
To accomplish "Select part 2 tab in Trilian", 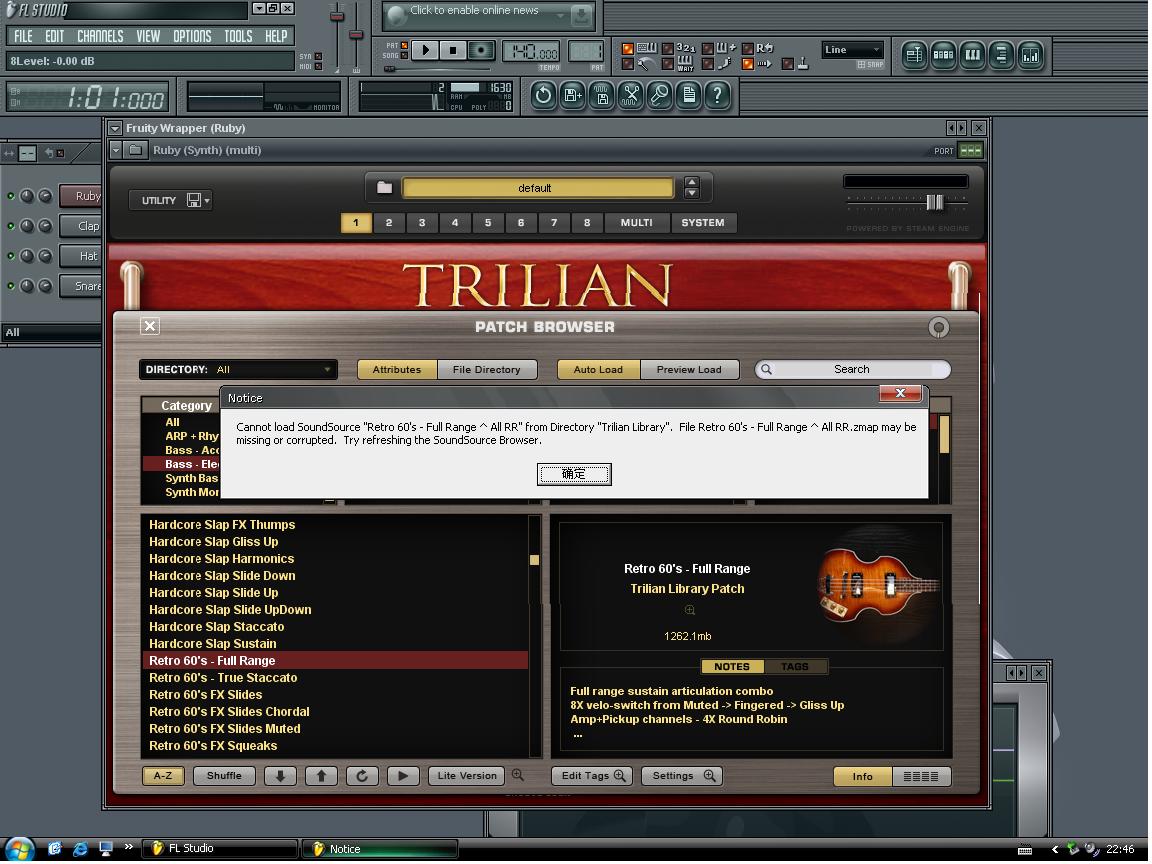I will pyautogui.click(x=389, y=223).
